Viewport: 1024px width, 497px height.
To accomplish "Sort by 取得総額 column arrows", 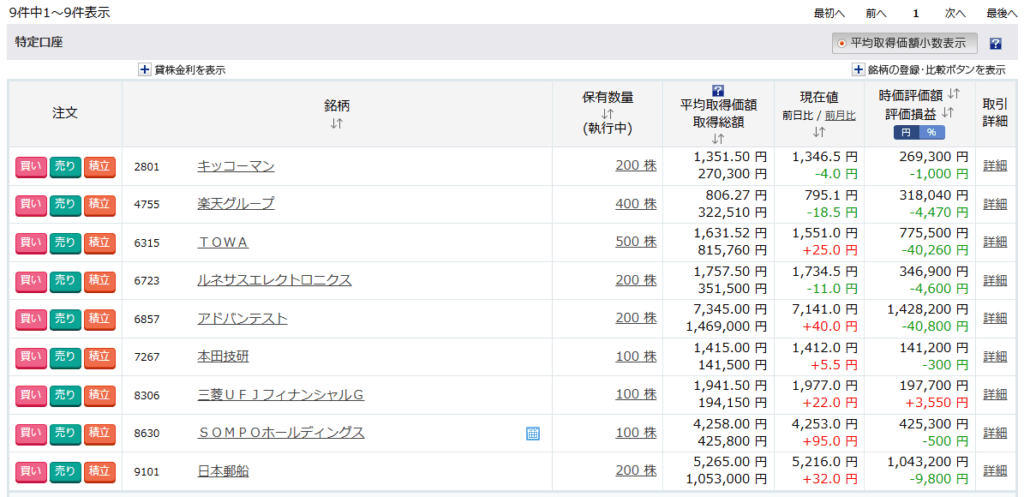I will [718, 138].
